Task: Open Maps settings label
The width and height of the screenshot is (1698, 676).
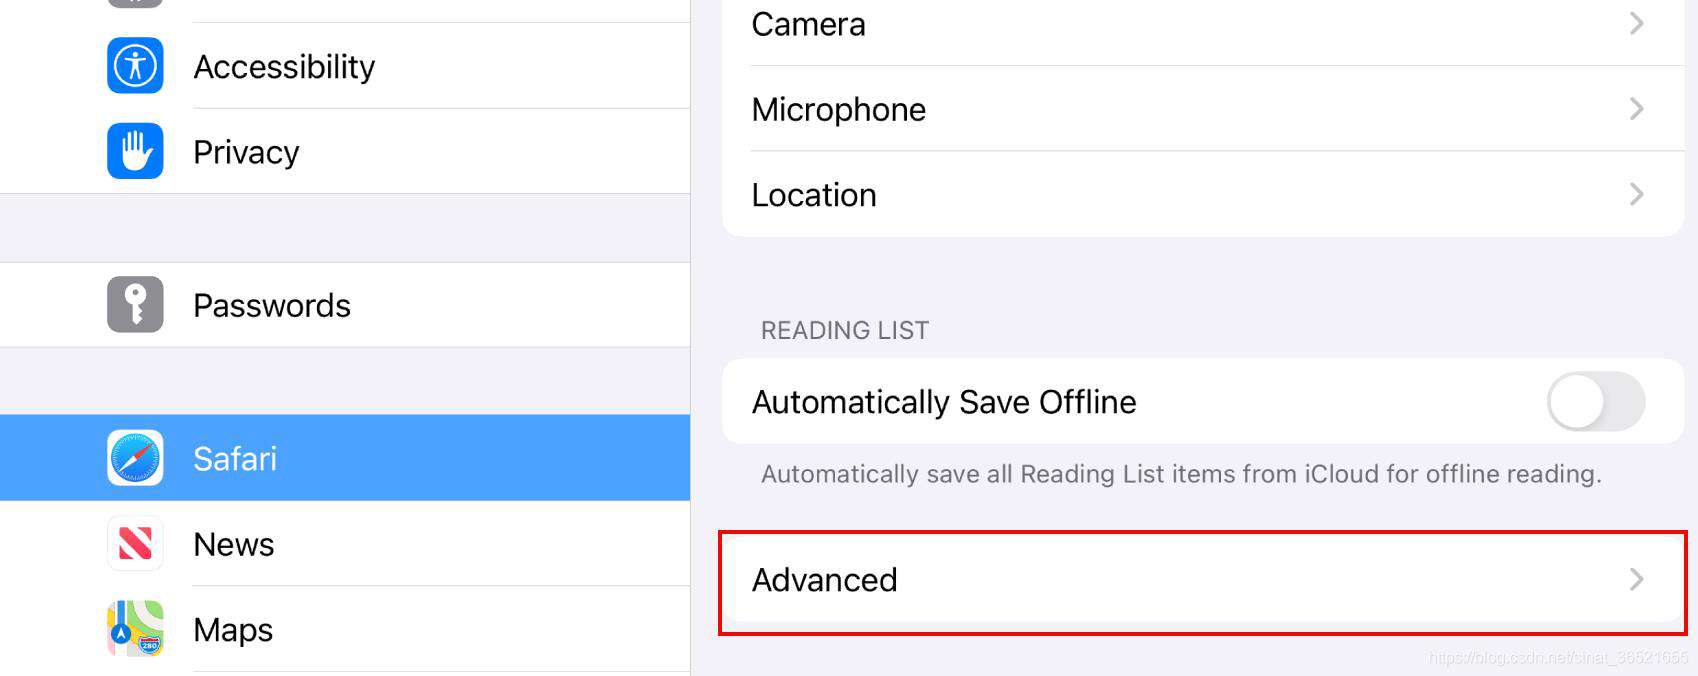Action: click(x=233, y=630)
